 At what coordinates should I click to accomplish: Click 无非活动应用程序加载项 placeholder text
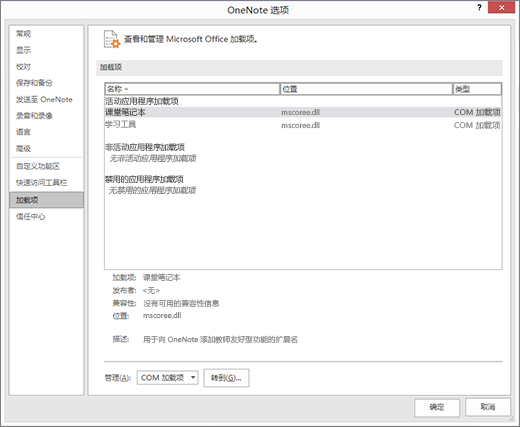click(x=153, y=158)
